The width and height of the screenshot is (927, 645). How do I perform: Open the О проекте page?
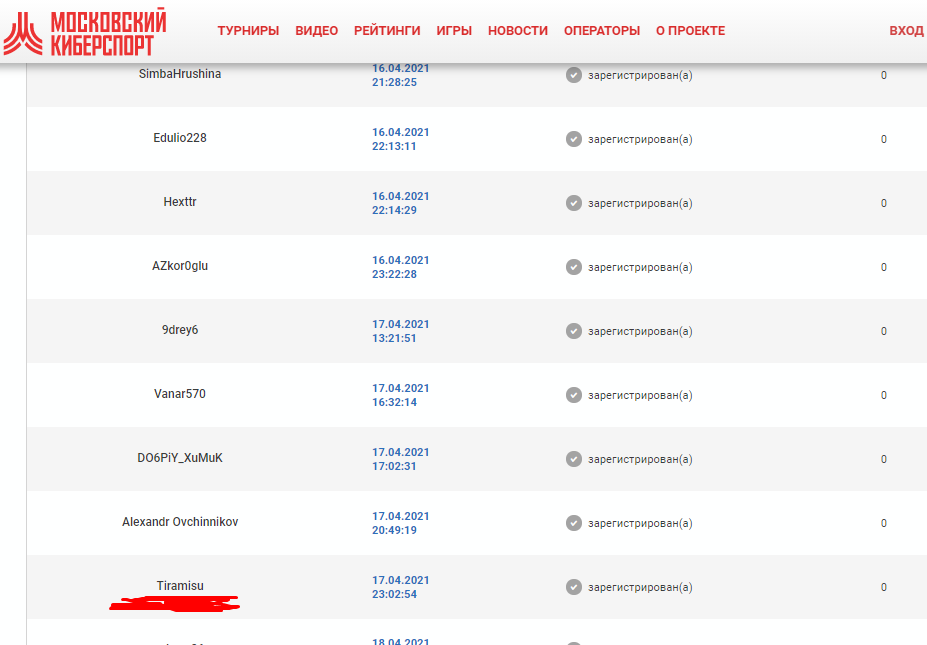(x=691, y=31)
